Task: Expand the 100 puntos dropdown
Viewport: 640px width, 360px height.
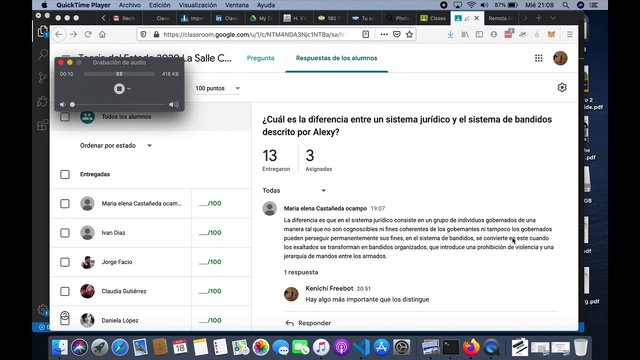Action: click(x=218, y=88)
